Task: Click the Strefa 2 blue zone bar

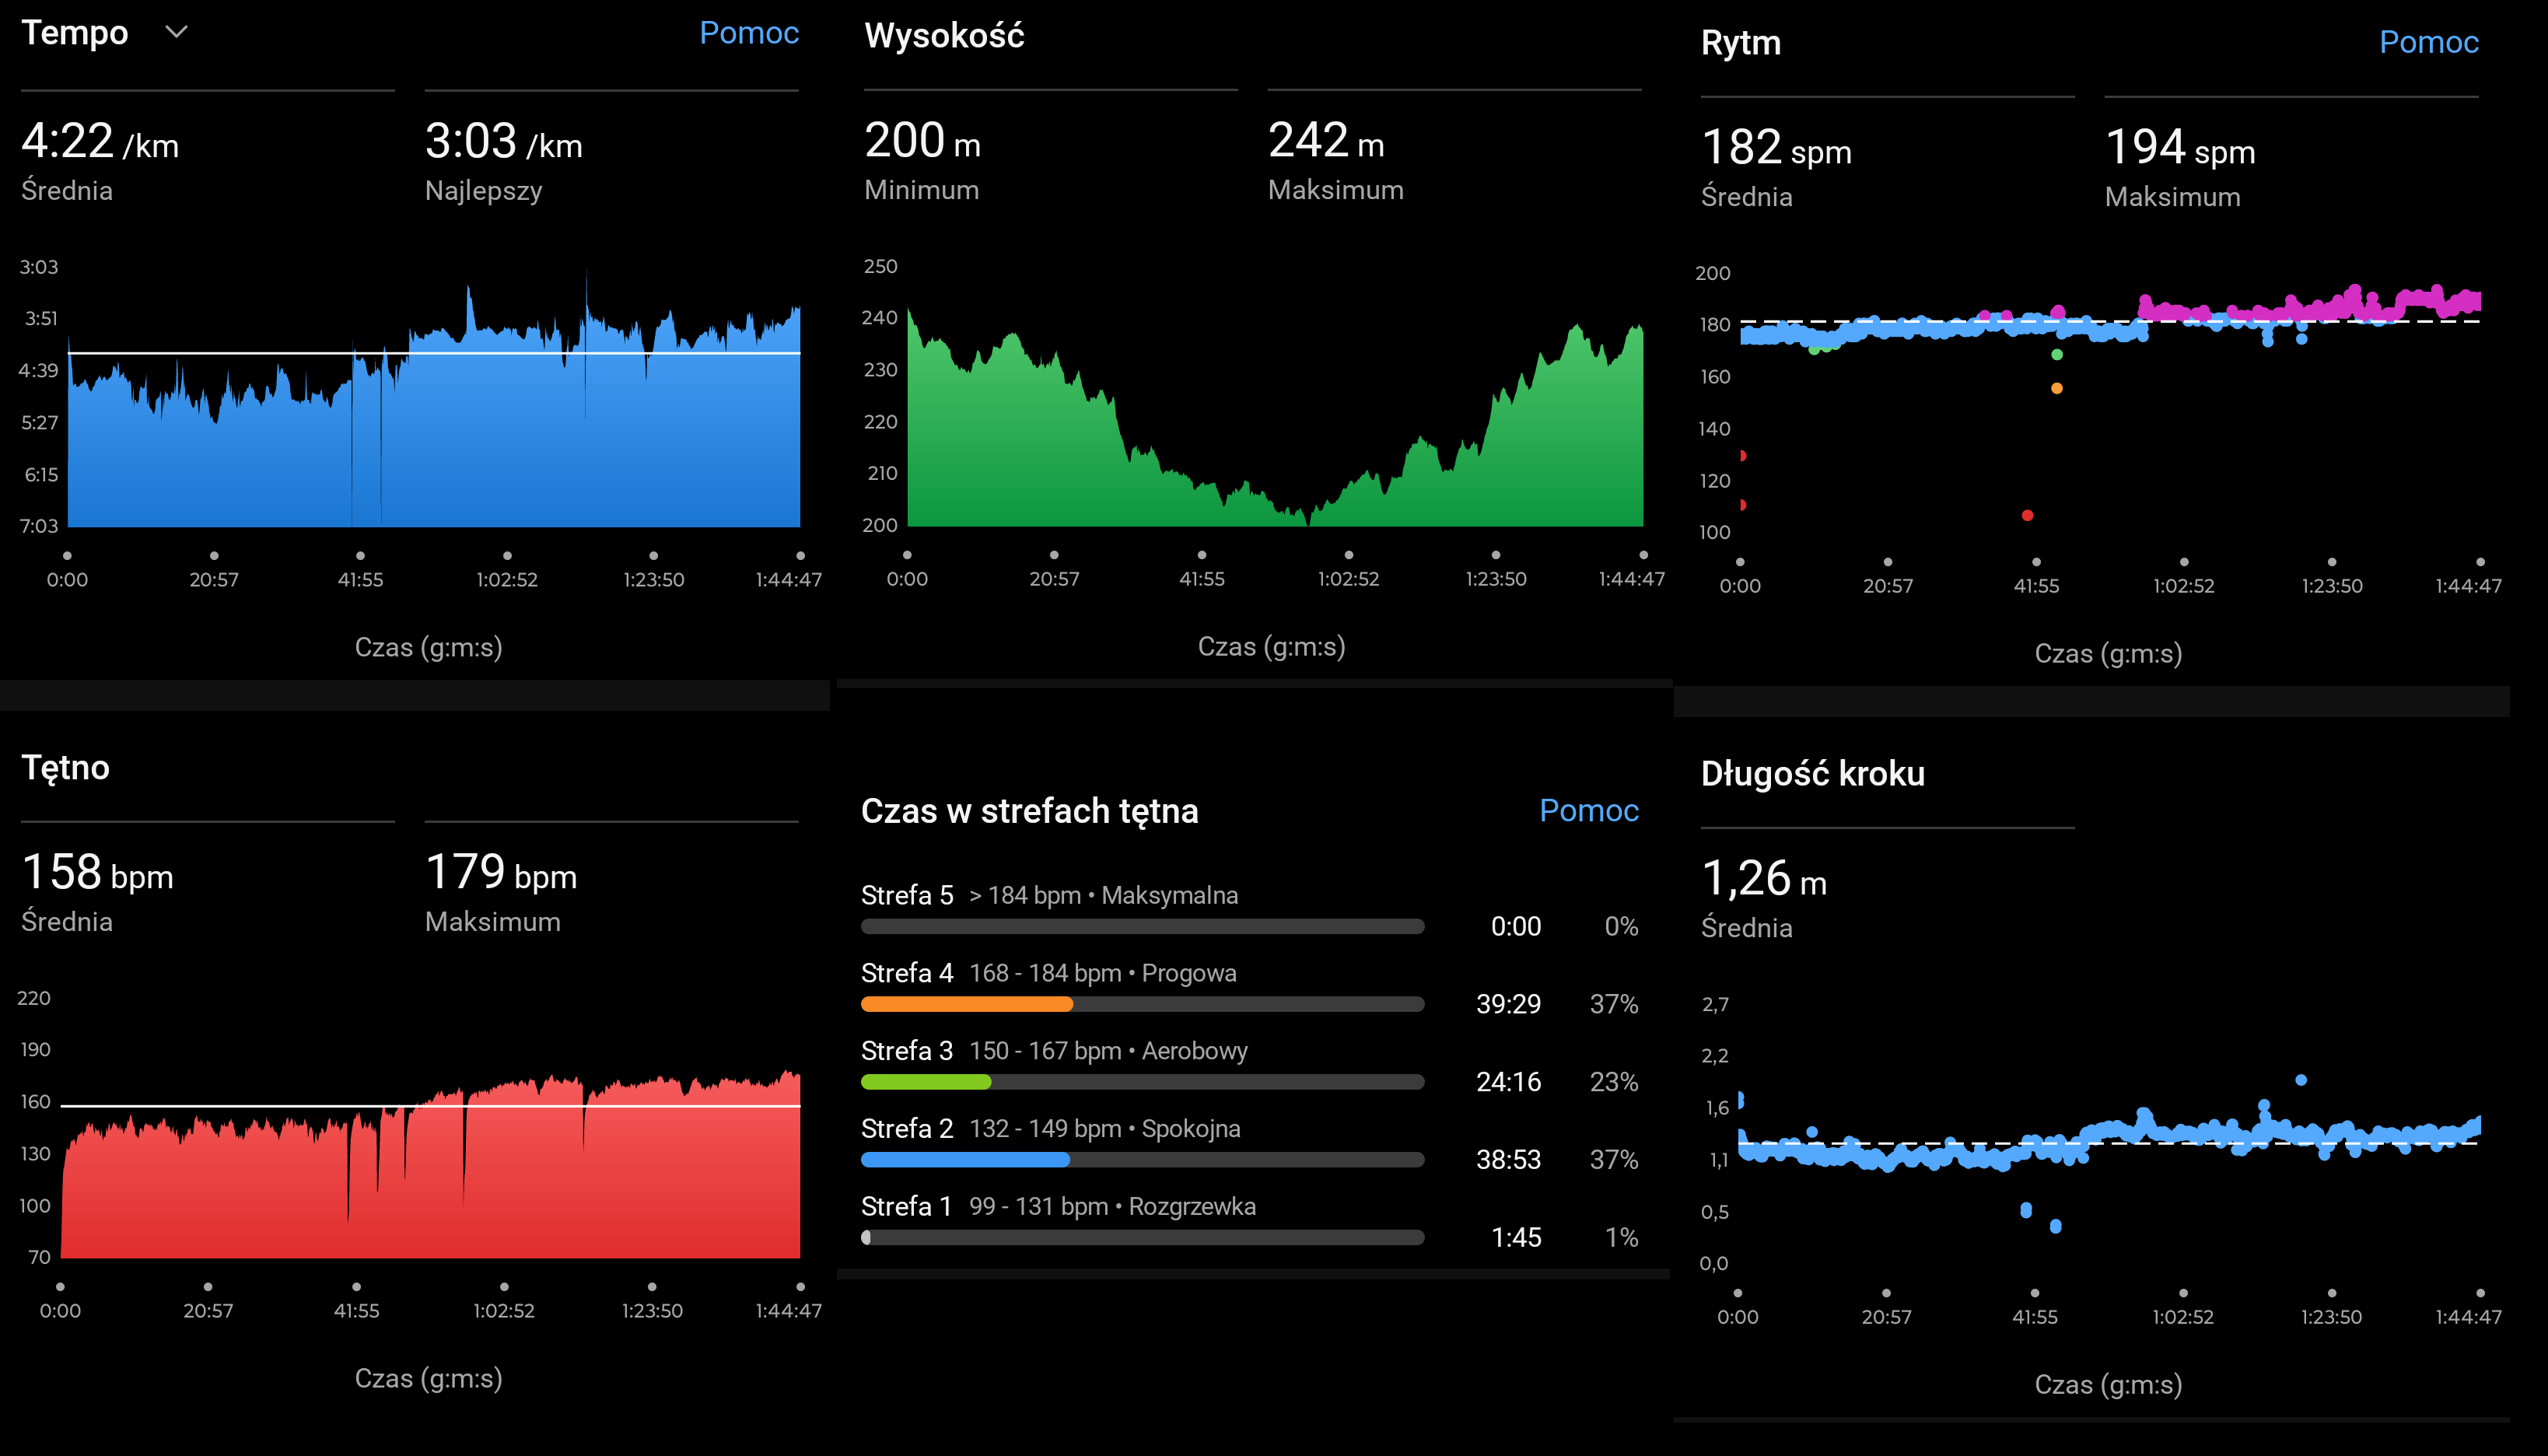Action: point(964,1160)
